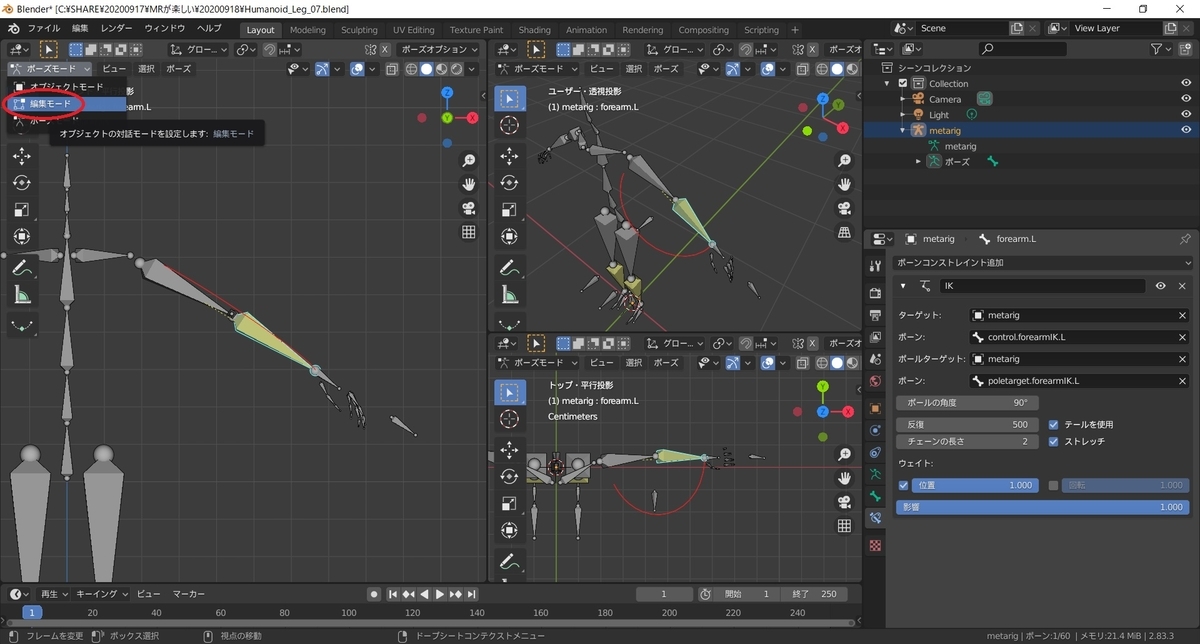1200x644 pixels.
Task: Open the ファイル menu
Action: (x=43, y=29)
